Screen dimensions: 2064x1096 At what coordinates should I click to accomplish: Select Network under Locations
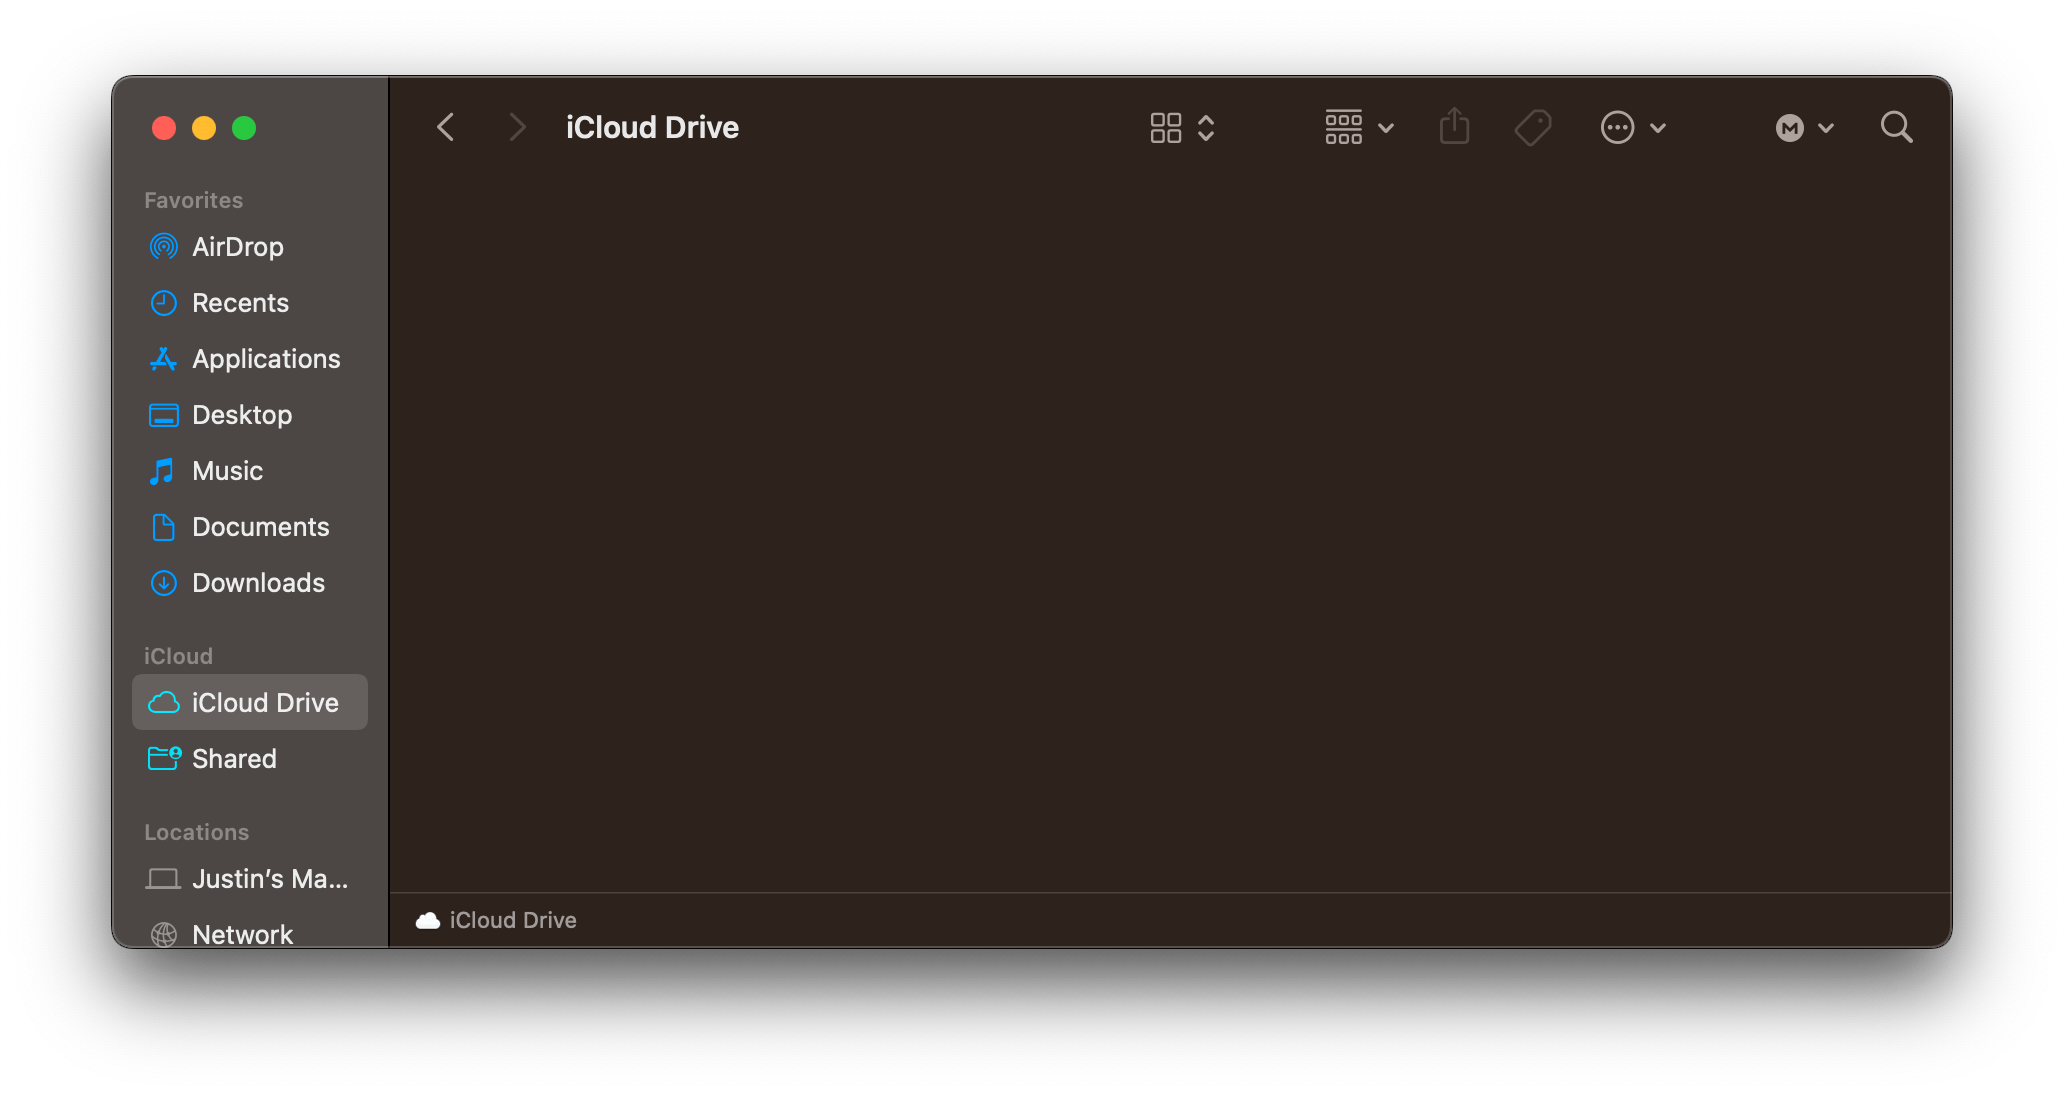pos(242,934)
